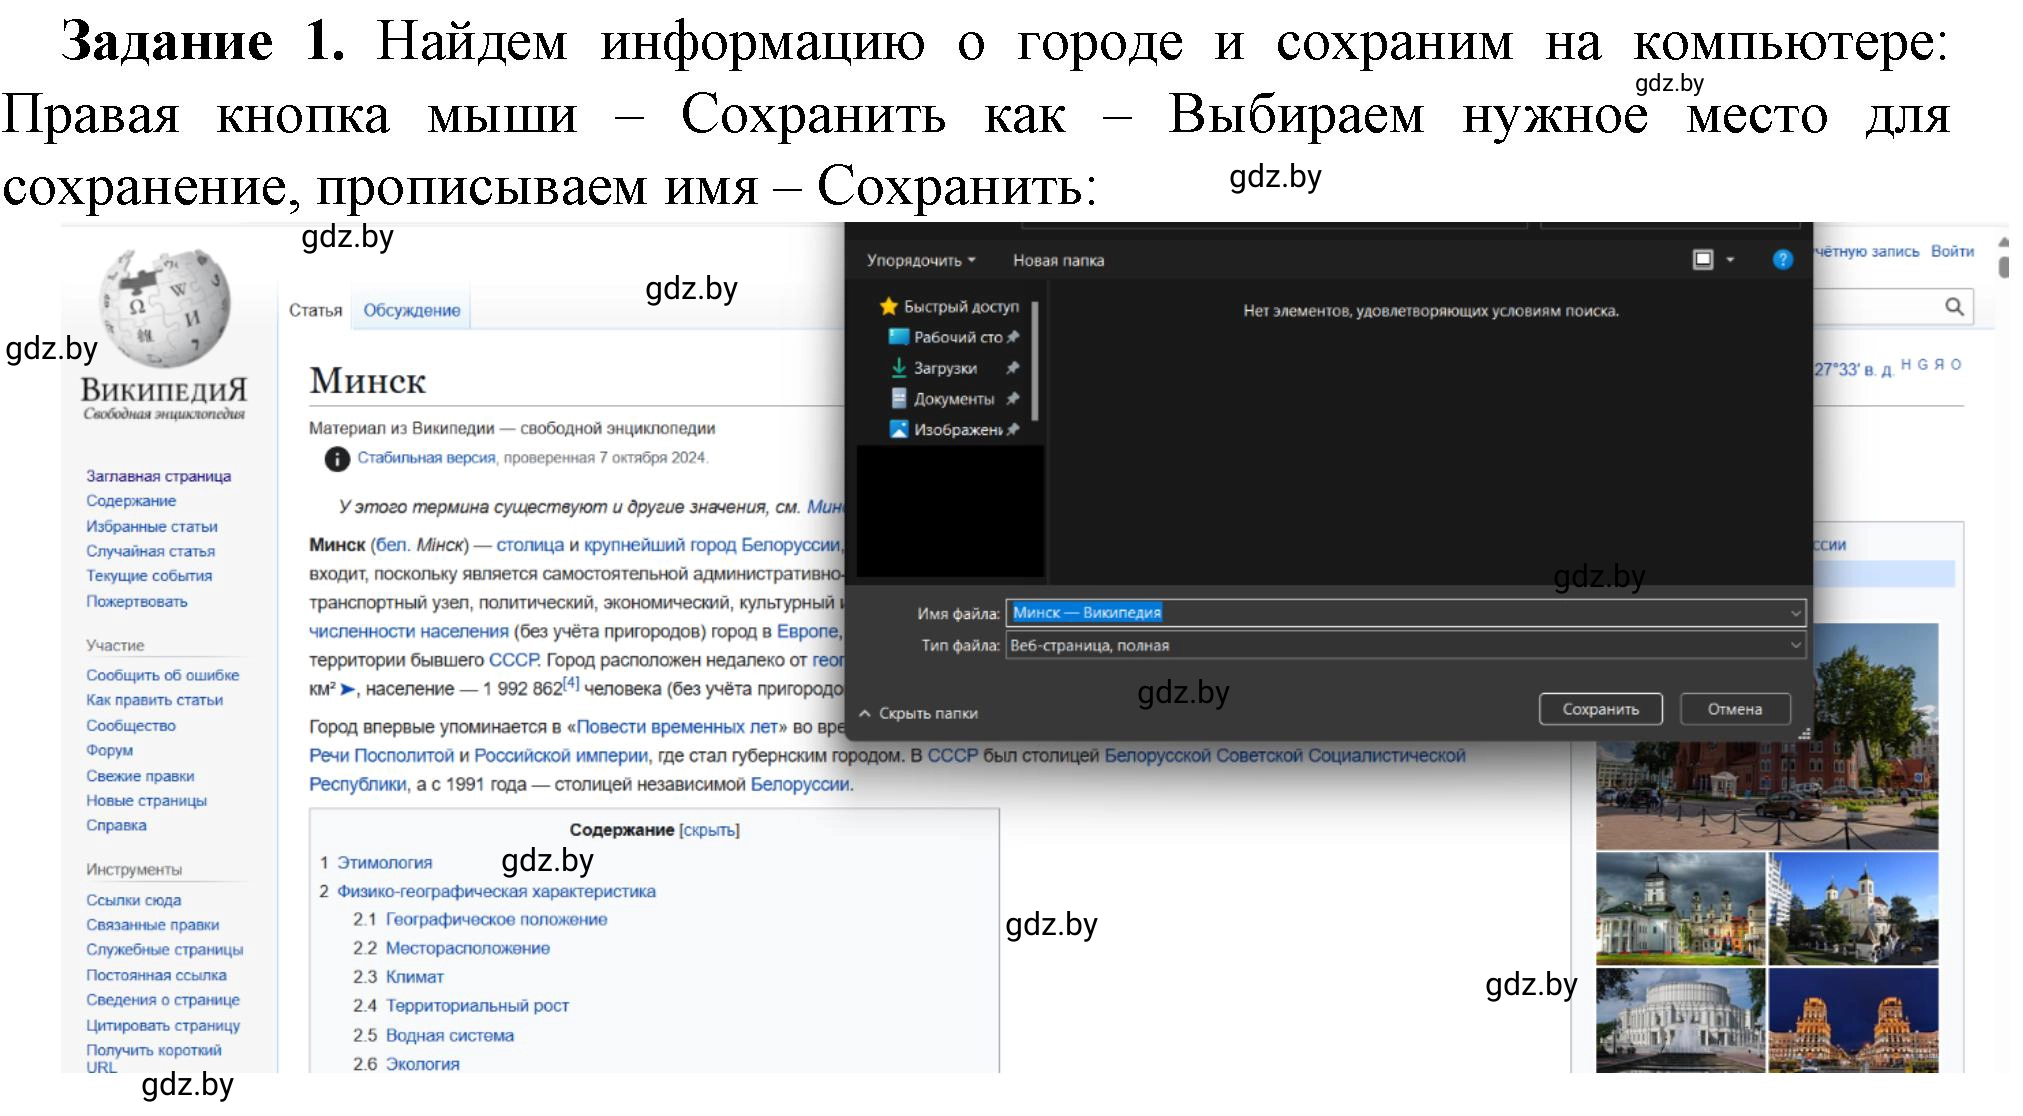Select Быстрый доступ in navigation tree

point(961,306)
